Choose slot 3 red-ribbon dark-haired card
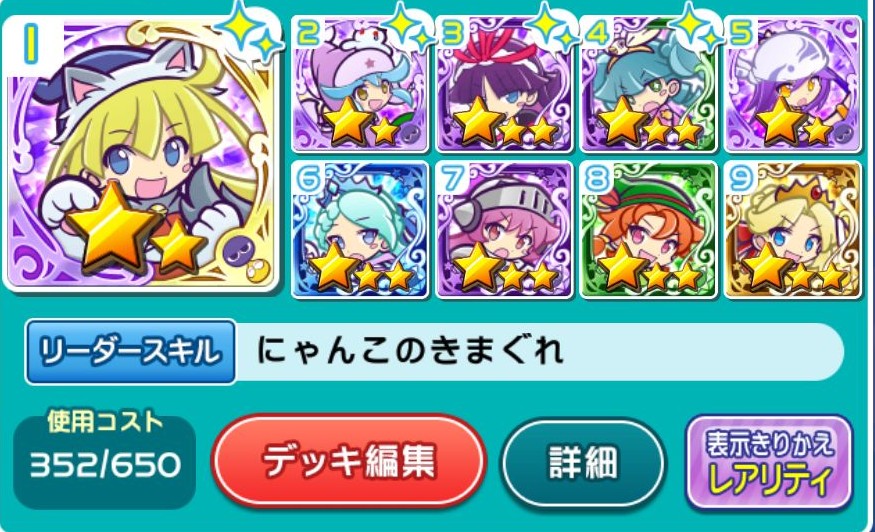875x532 pixels. [504, 84]
